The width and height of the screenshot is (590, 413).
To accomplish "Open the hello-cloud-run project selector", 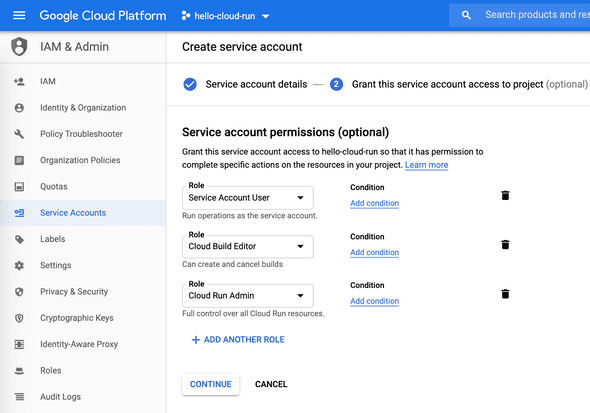I will [x=225, y=16].
